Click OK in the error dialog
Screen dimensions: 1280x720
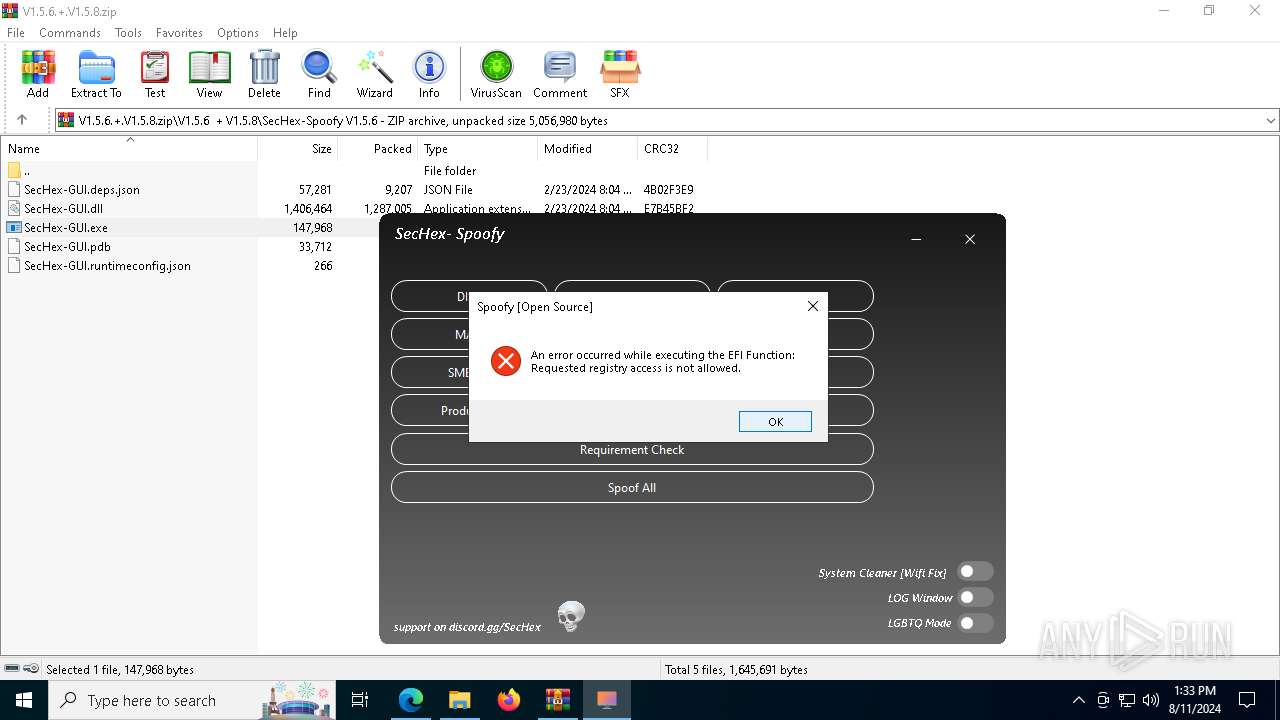point(775,422)
